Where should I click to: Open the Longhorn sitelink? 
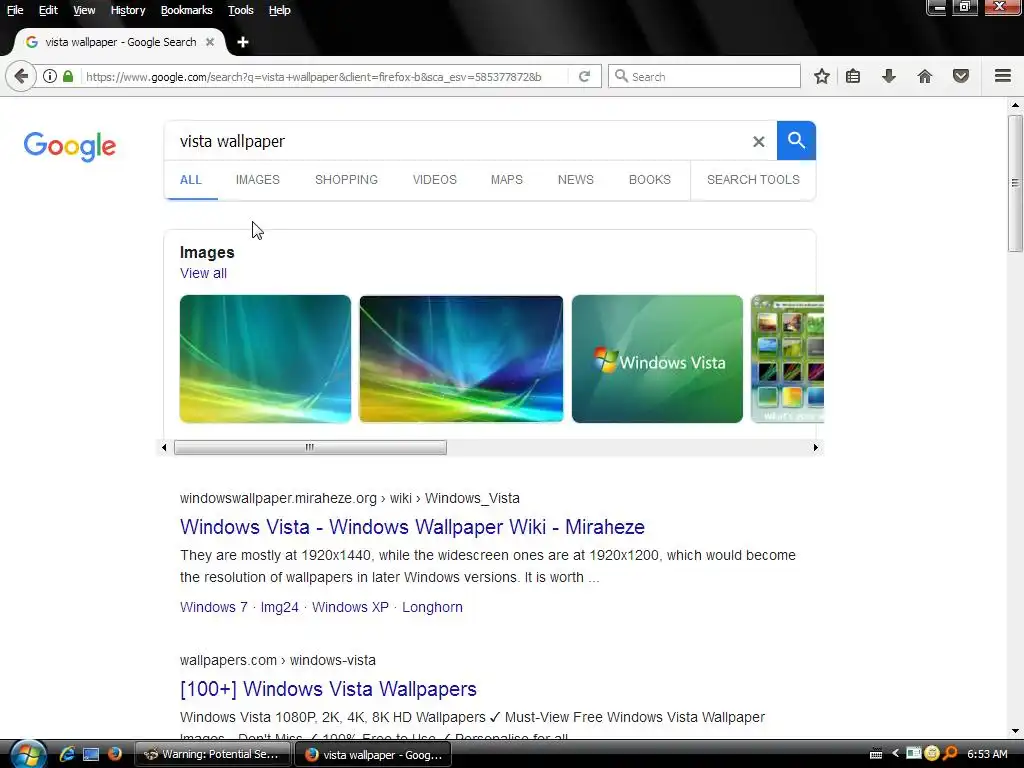click(432, 607)
